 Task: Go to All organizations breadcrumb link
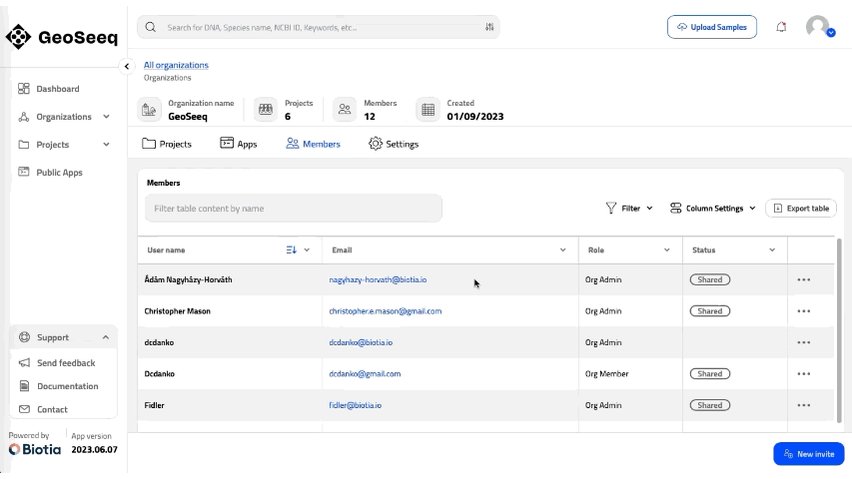(176, 65)
